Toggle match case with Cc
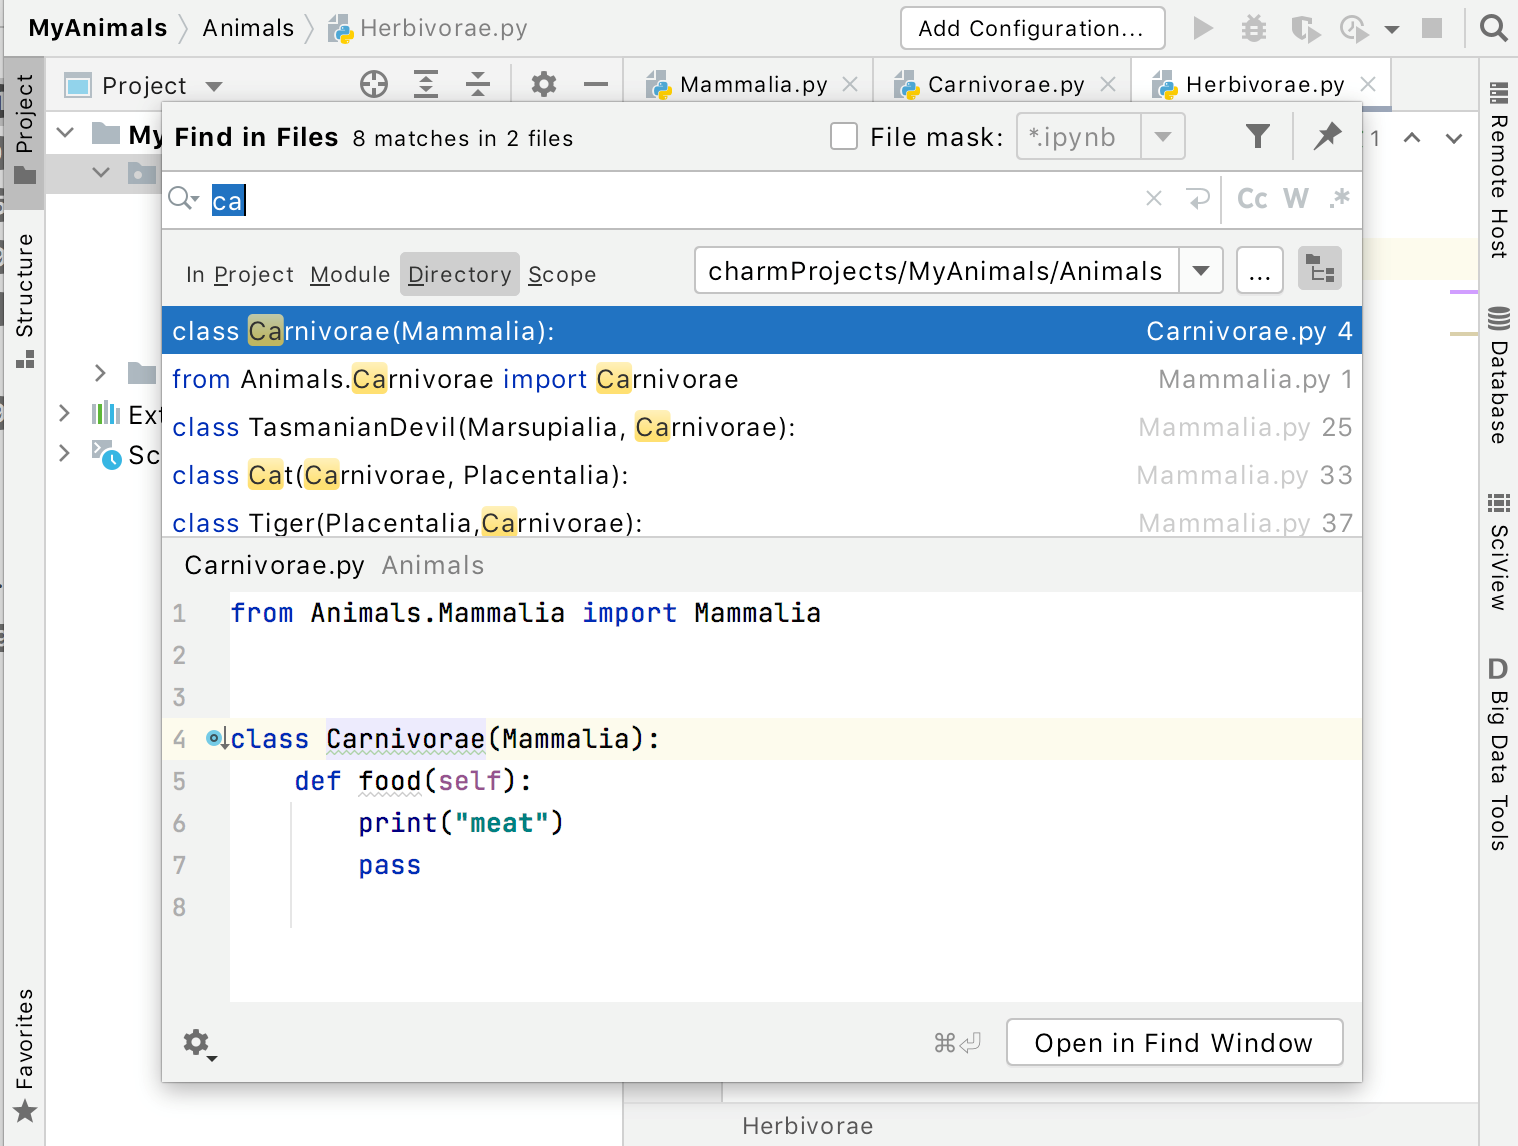 1252,199
